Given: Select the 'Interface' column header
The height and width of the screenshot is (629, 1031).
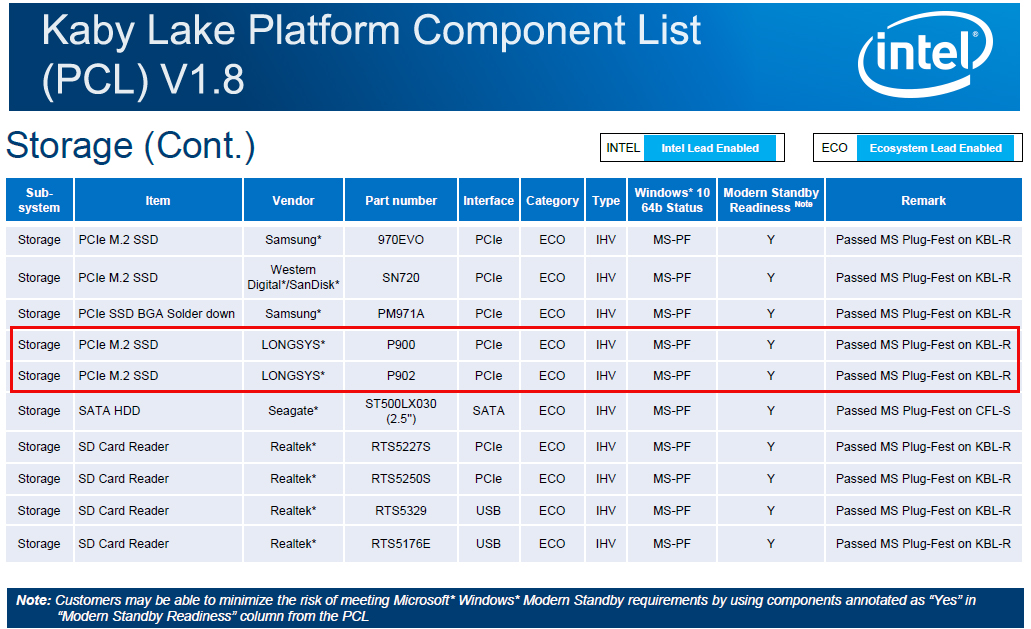Looking at the screenshot, I should click(x=489, y=200).
